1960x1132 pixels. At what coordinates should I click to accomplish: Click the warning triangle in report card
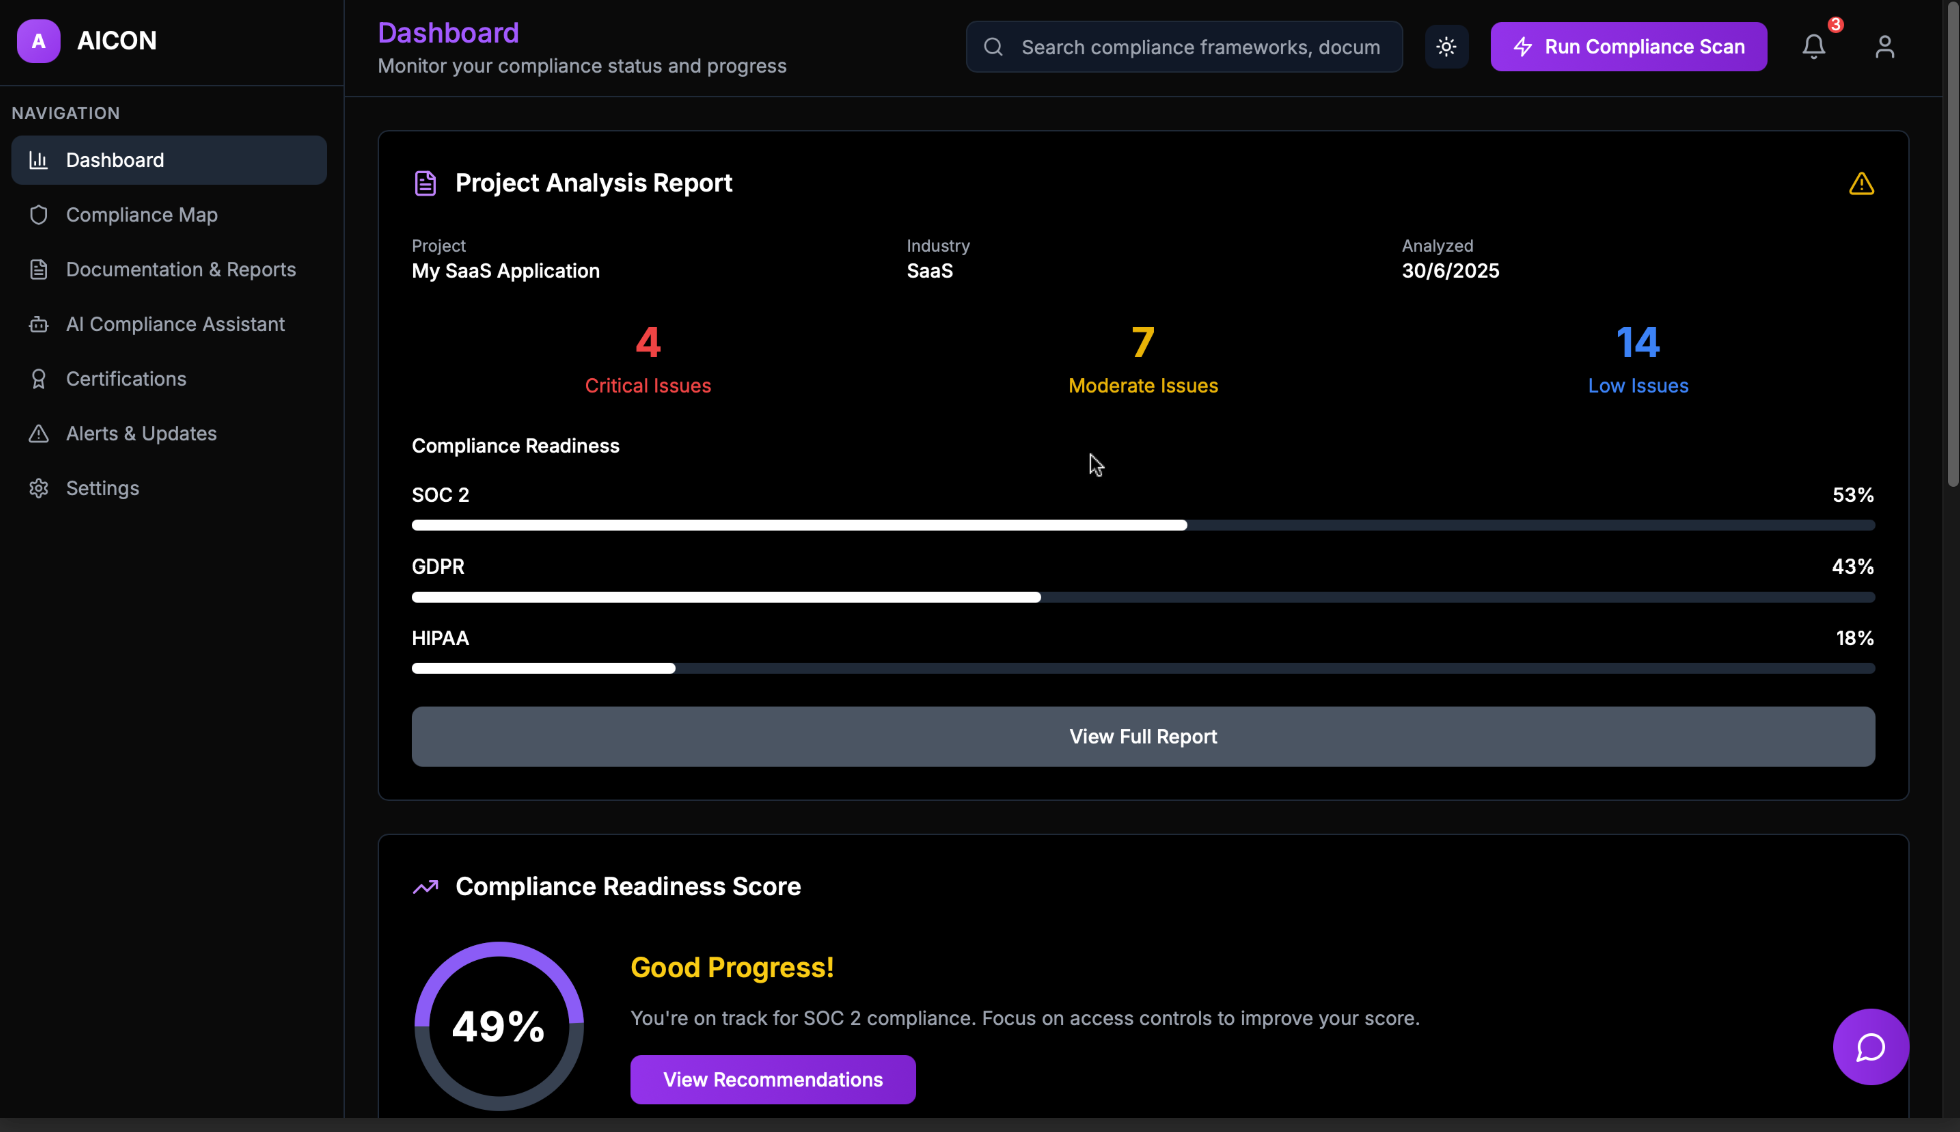1861,184
